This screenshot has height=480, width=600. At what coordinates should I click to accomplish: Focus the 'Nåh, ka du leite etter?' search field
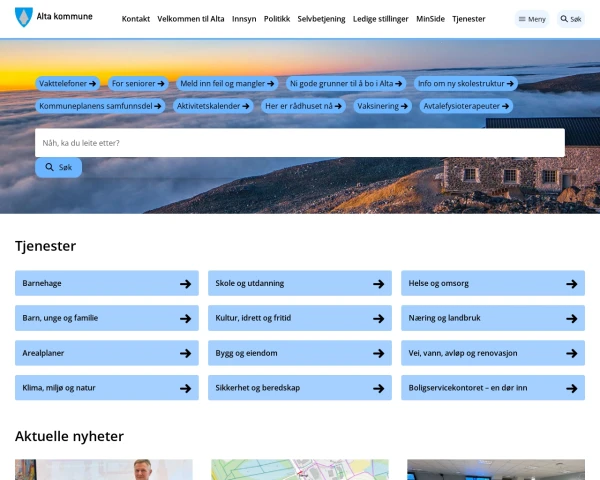coord(299,143)
